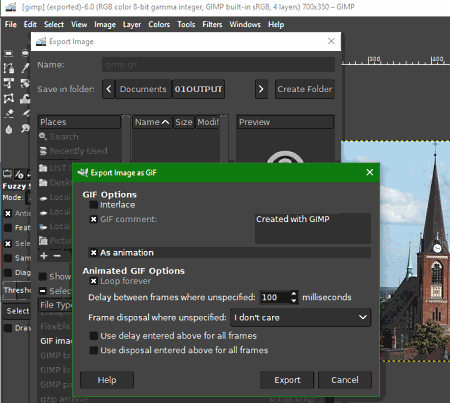
Task: Uncheck the As animation option
Action: 94,253
